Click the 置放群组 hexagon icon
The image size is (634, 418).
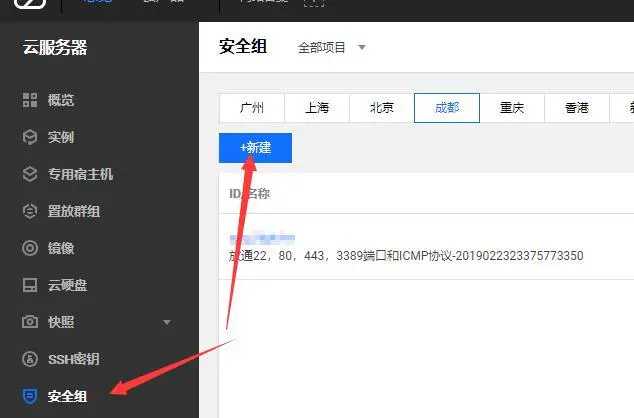click(30, 211)
